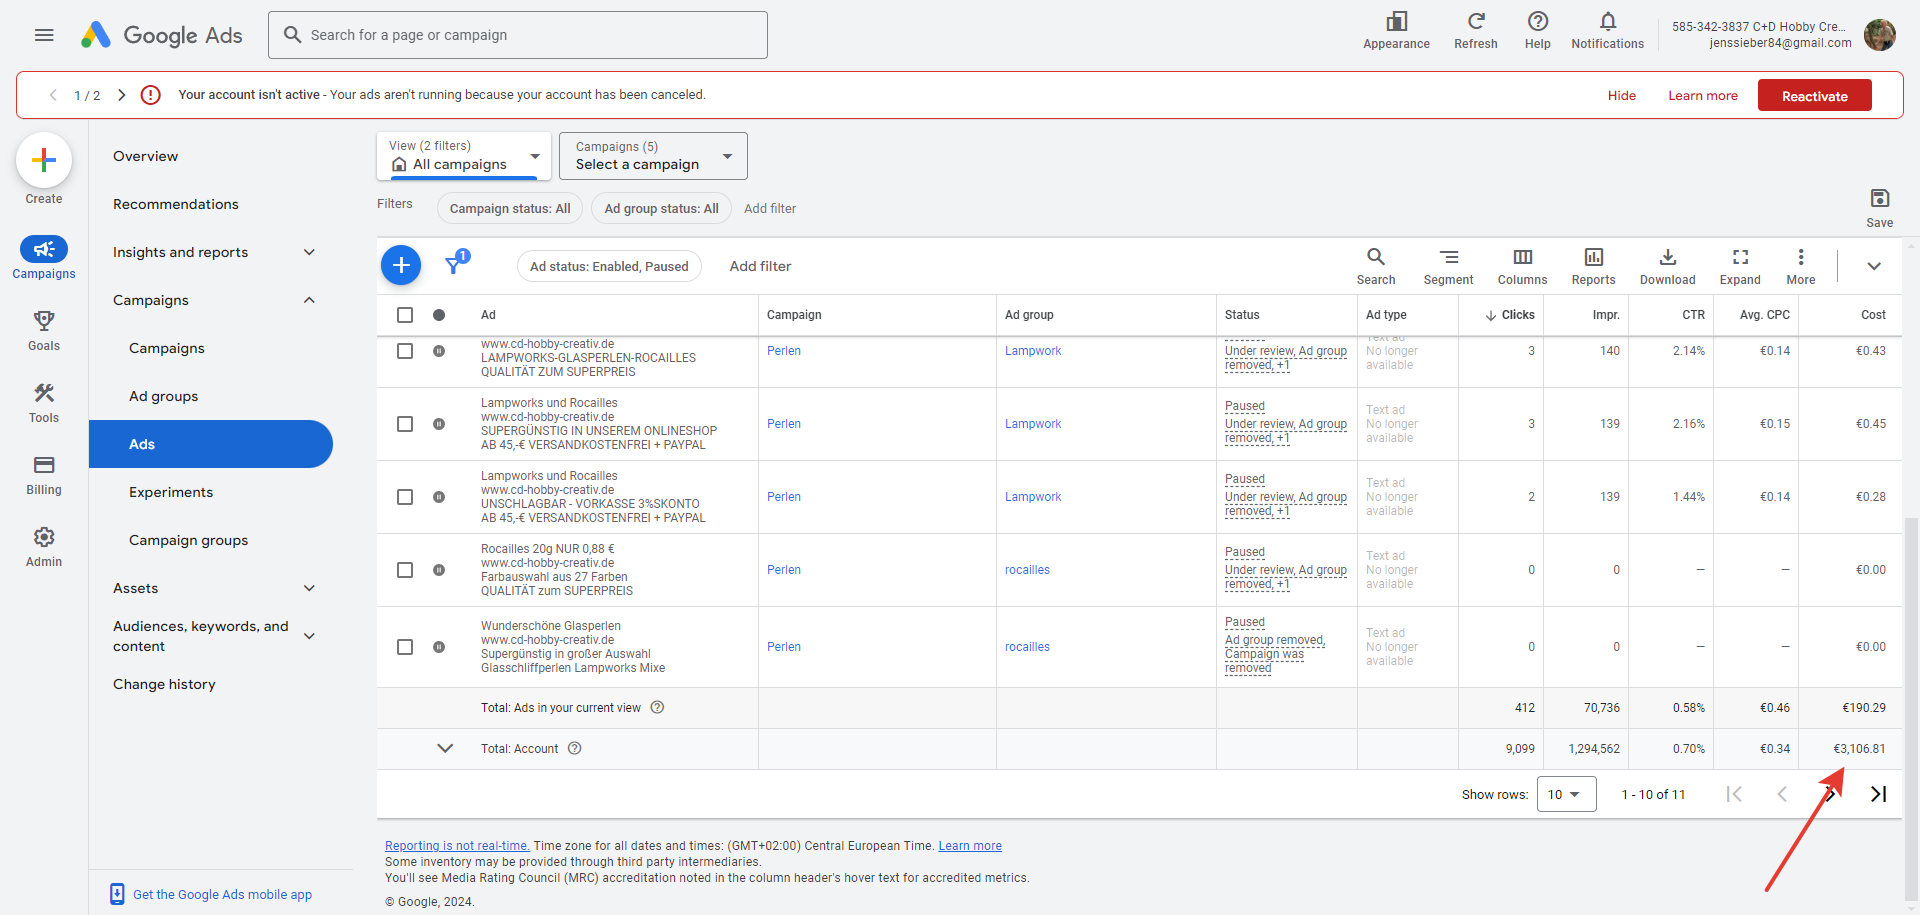Open the Admin section
This screenshot has width=1920, height=915.
click(44, 547)
